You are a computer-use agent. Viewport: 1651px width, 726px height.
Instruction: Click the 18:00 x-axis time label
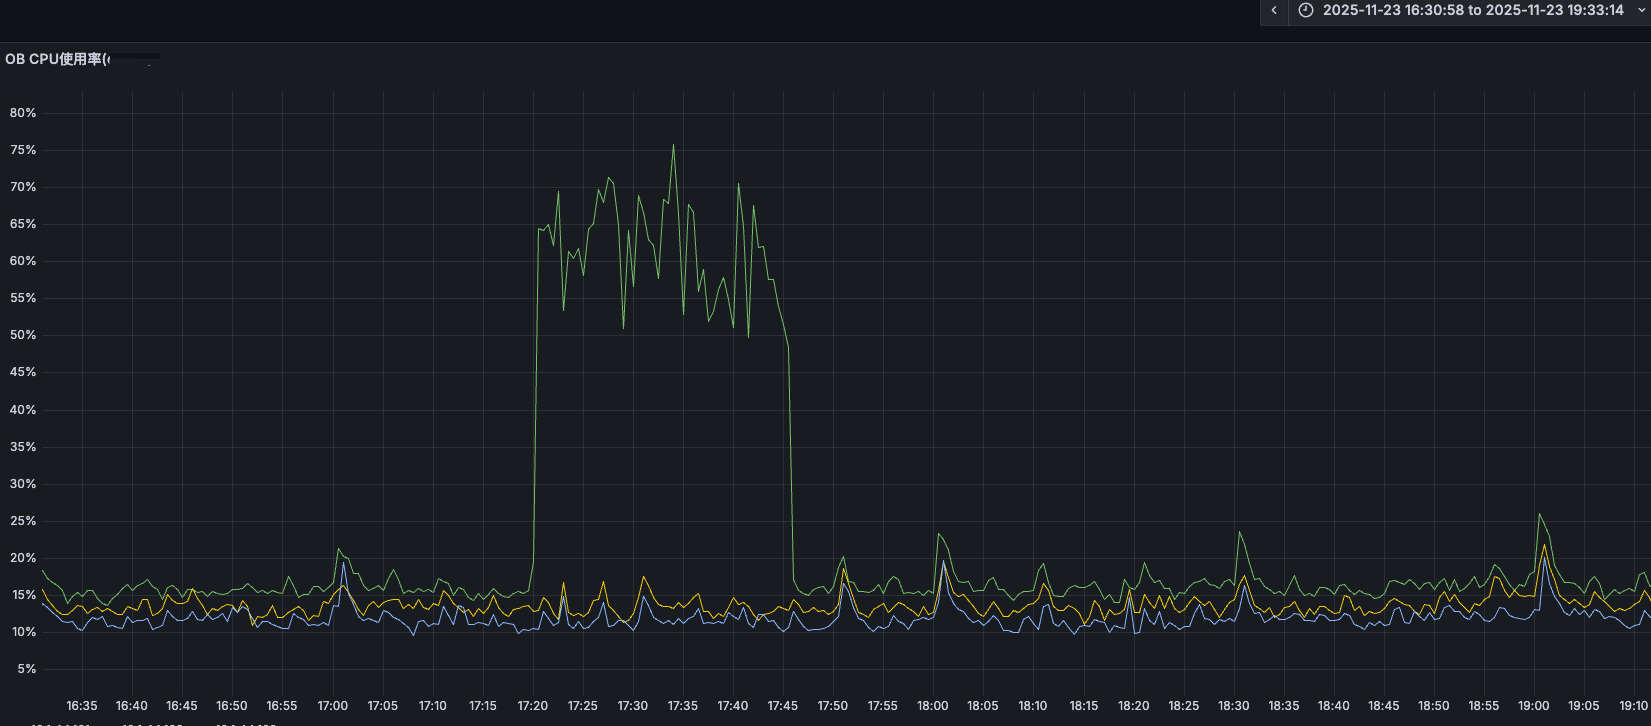coord(933,706)
